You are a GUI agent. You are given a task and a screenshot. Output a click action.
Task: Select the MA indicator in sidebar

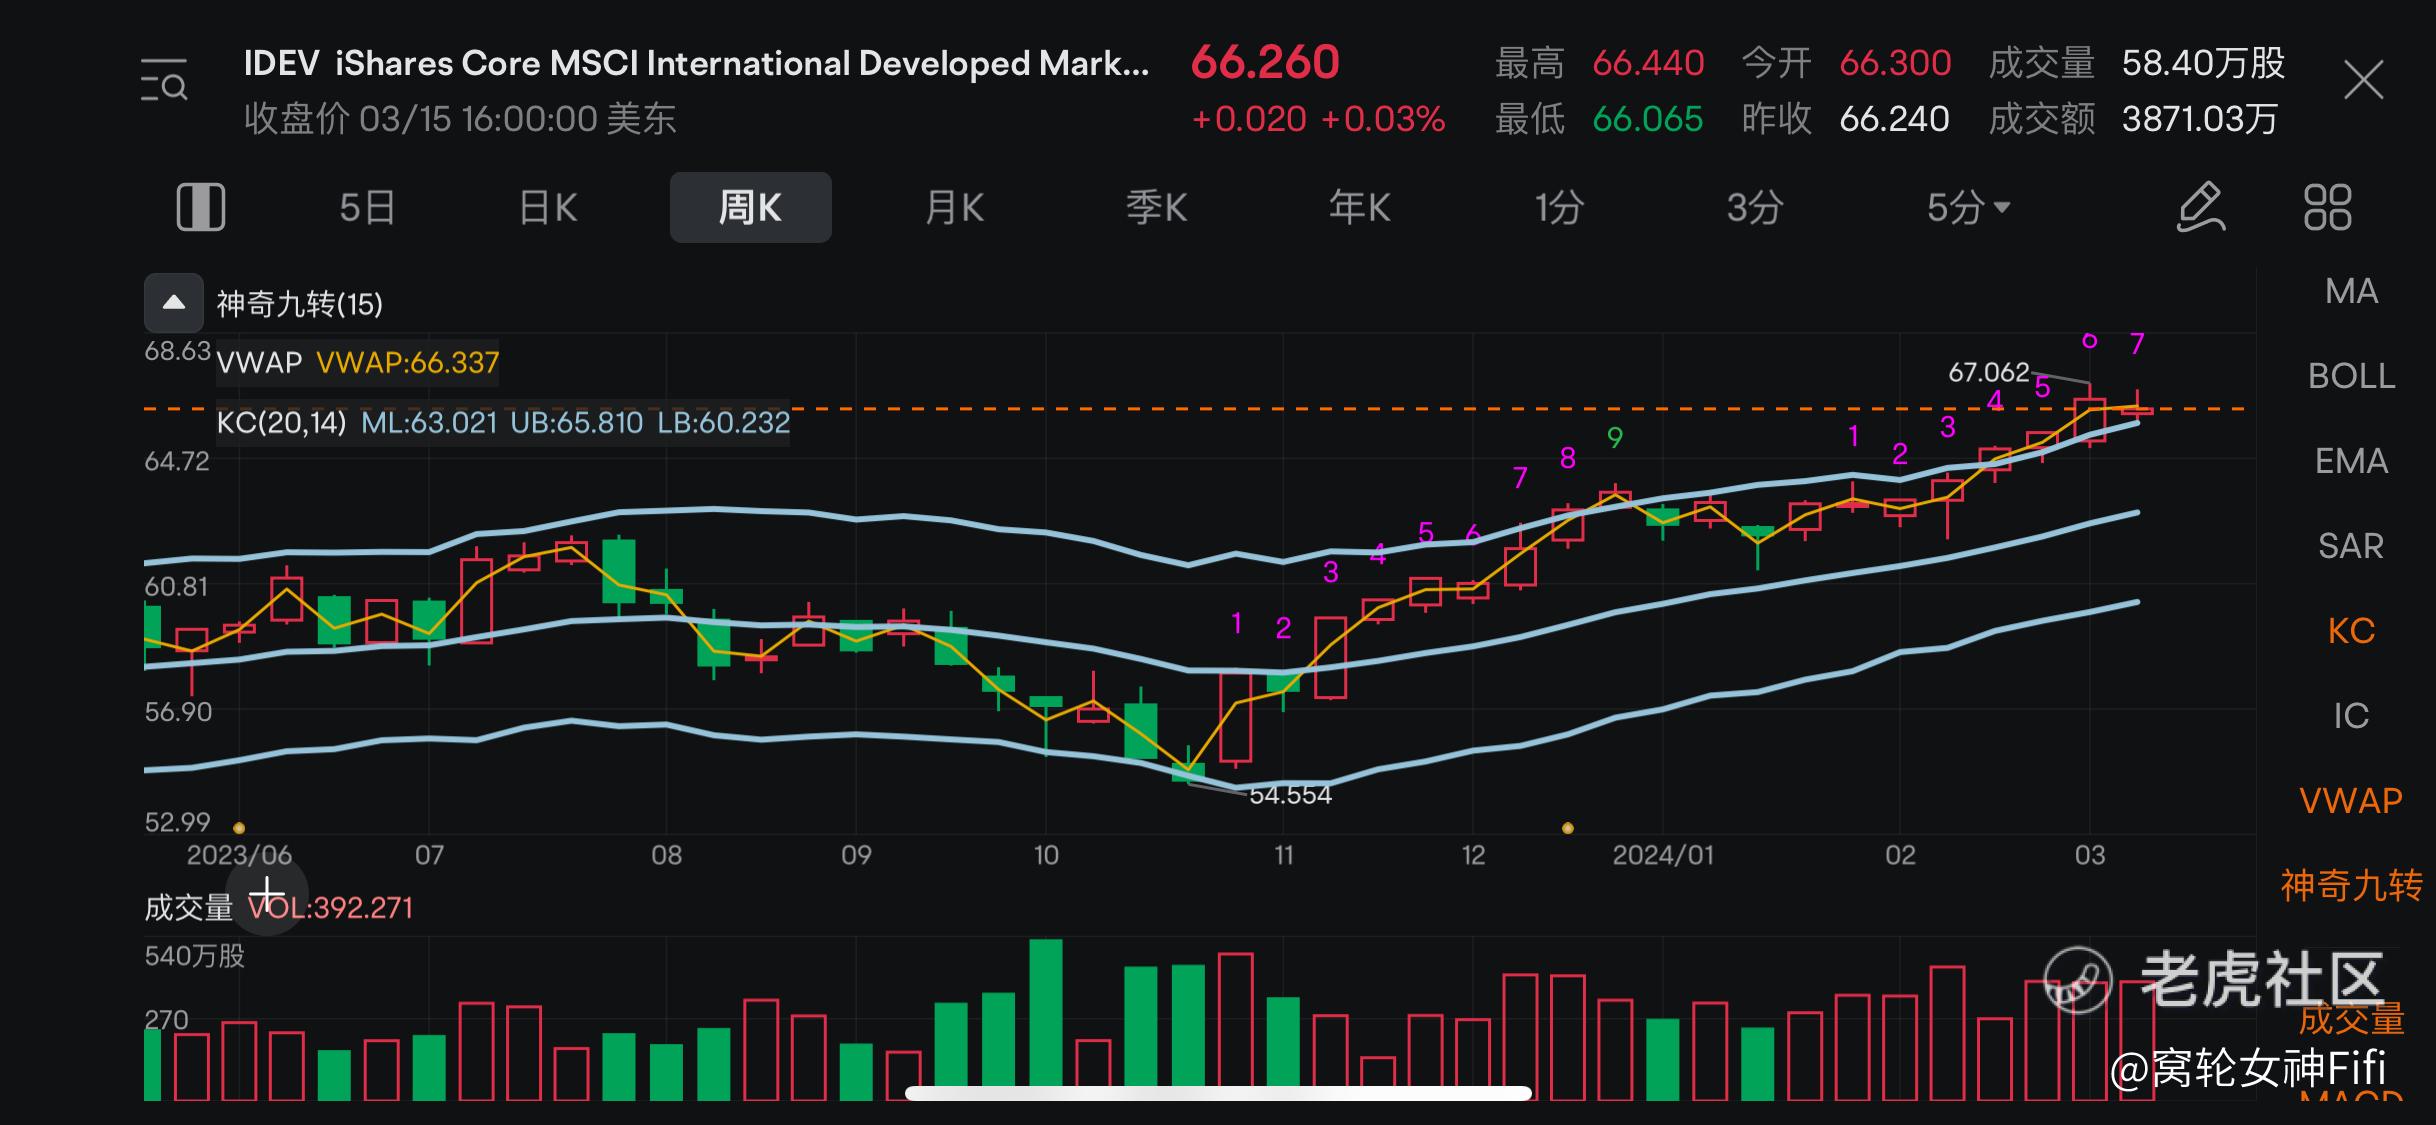pyautogui.click(x=2352, y=291)
